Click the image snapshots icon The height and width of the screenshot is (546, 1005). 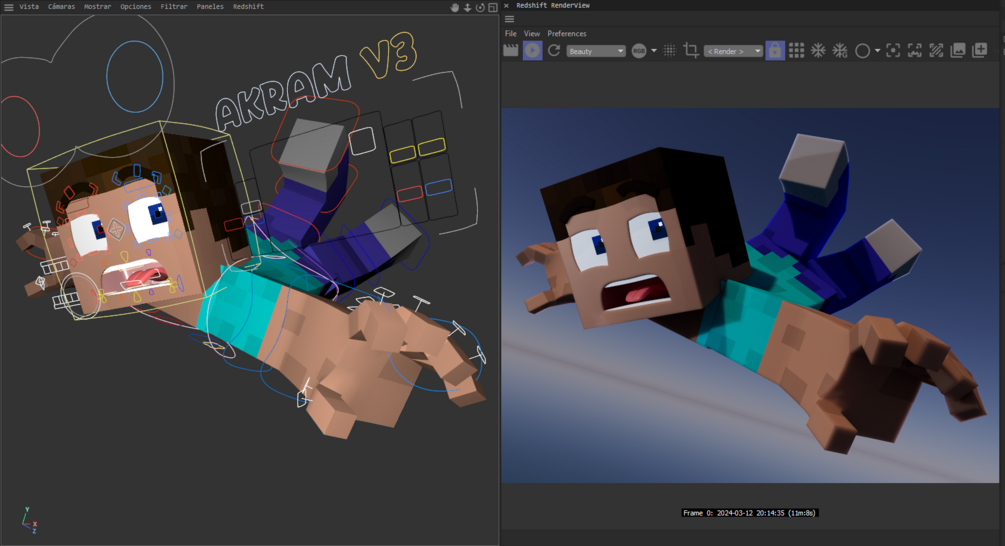point(958,51)
